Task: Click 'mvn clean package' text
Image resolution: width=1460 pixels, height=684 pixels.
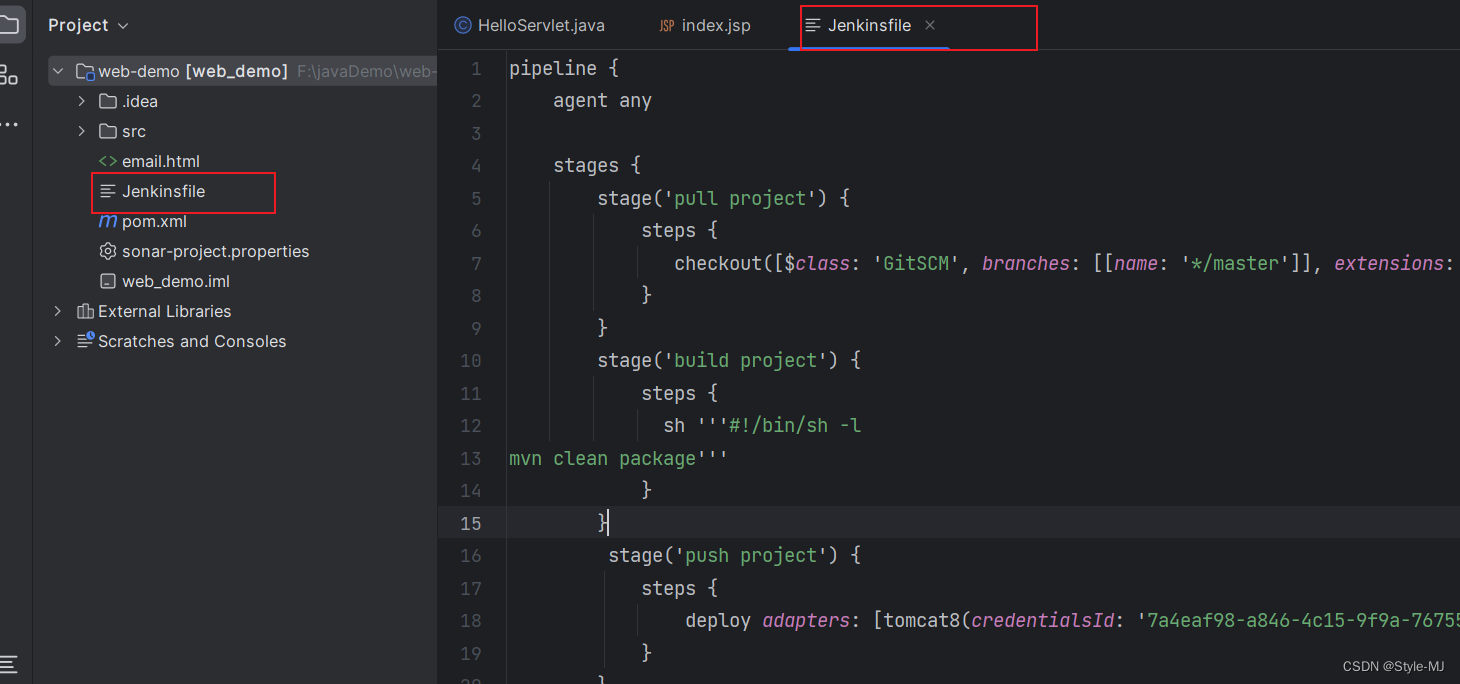Action: coord(602,458)
